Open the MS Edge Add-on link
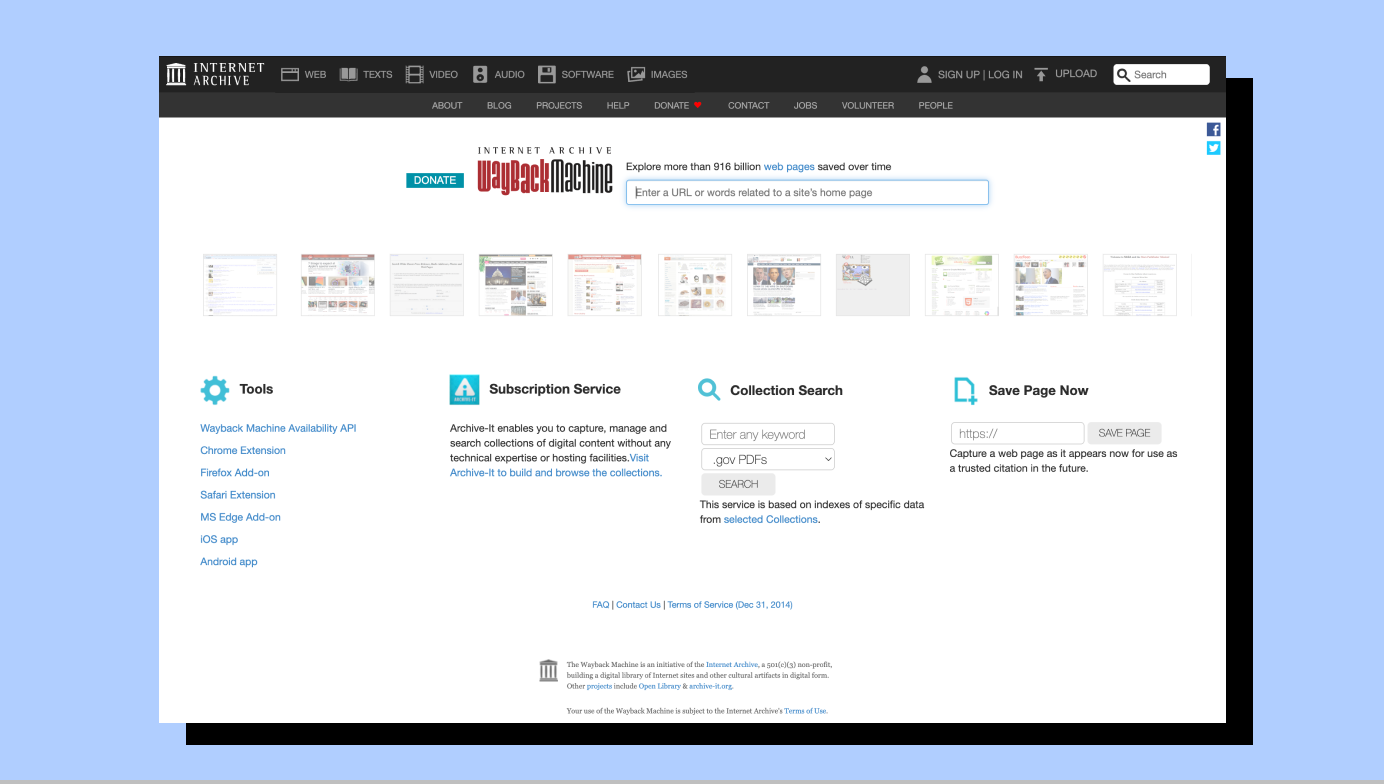Screen dimensions: 1384x784 (241, 517)
